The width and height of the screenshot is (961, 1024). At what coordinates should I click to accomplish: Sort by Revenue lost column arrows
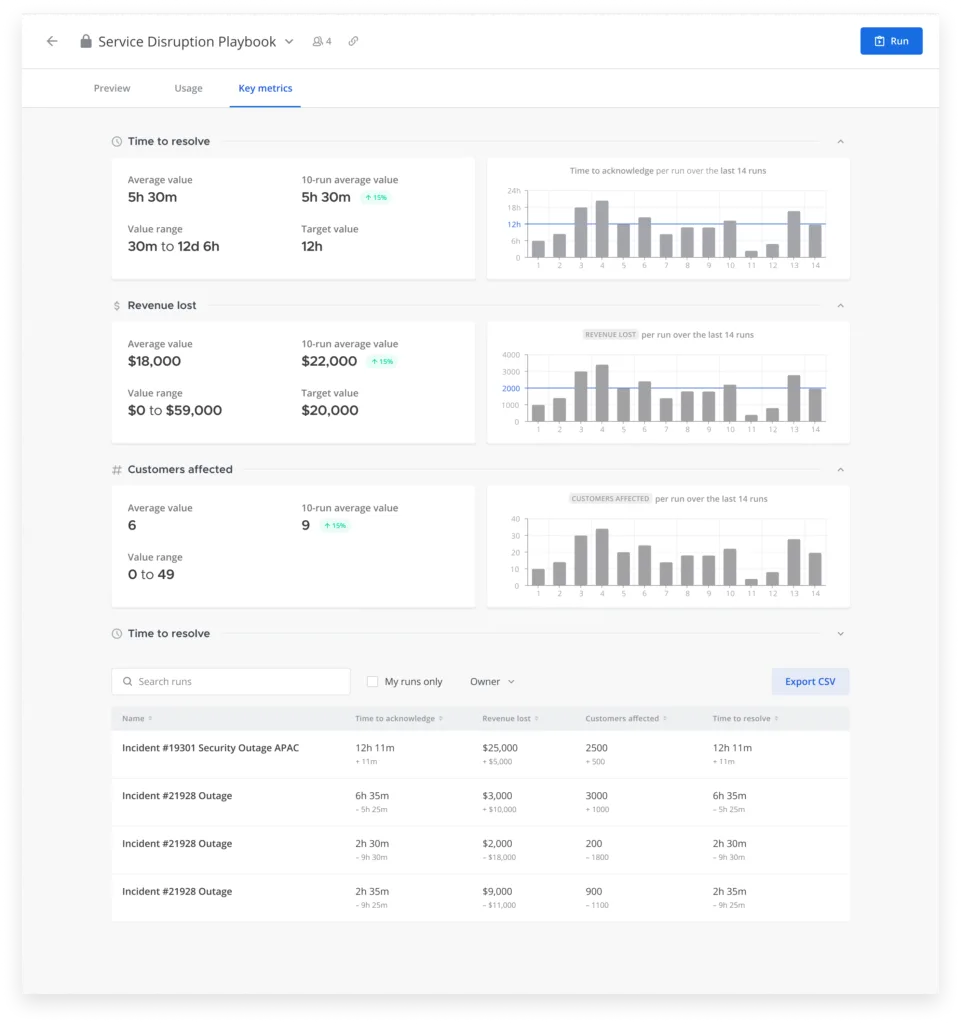(537, 718)
